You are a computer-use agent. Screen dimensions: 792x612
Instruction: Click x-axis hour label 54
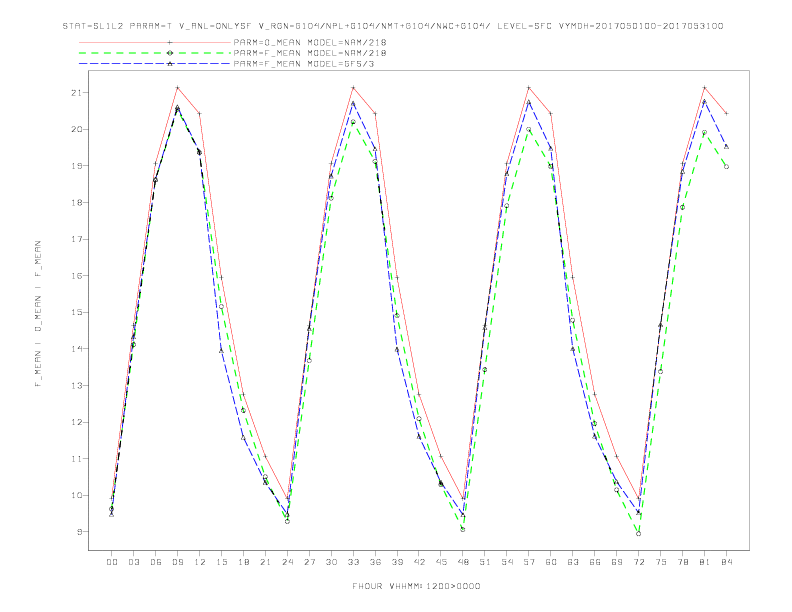[x=507, y=562]
